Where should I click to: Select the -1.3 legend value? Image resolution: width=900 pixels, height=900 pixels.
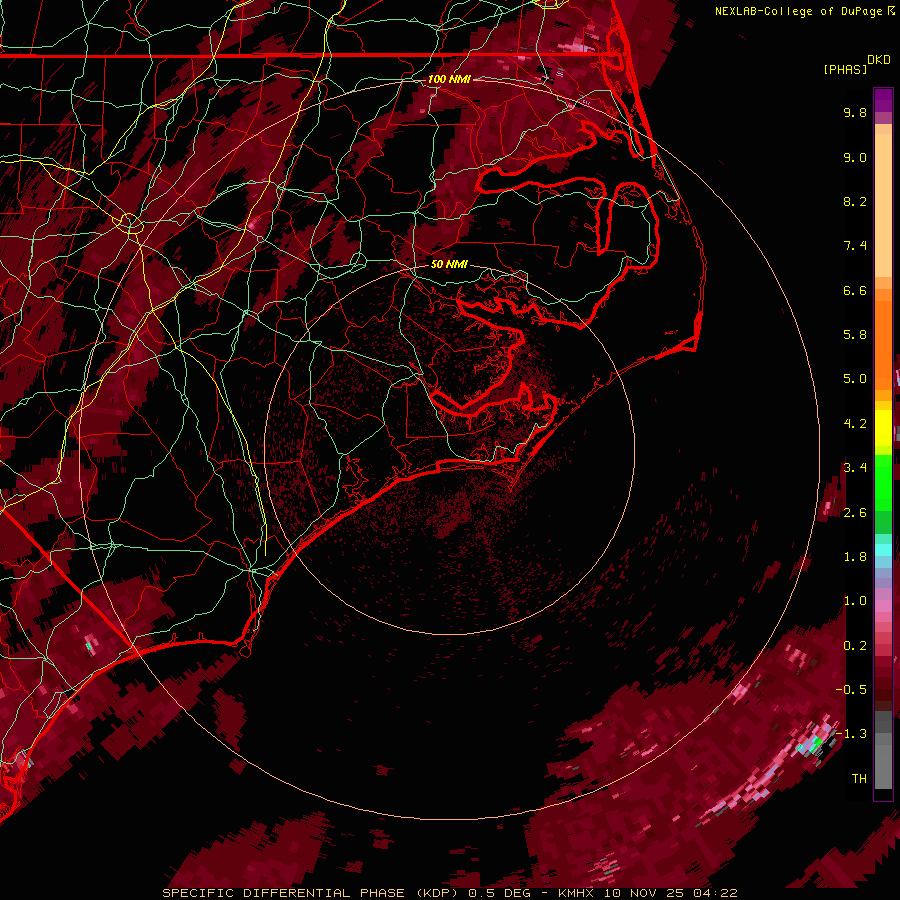coord(851,734)
